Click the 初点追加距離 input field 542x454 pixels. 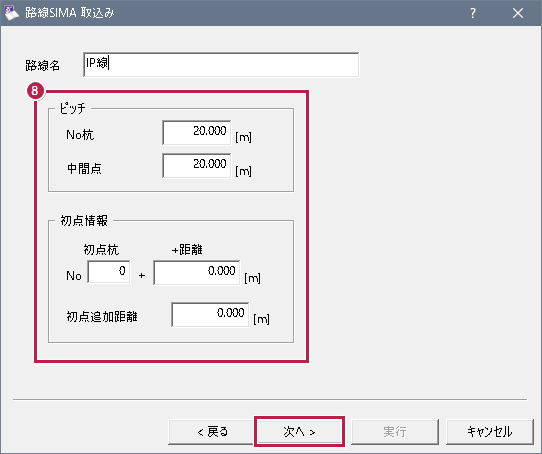click(x=210, y=314)
